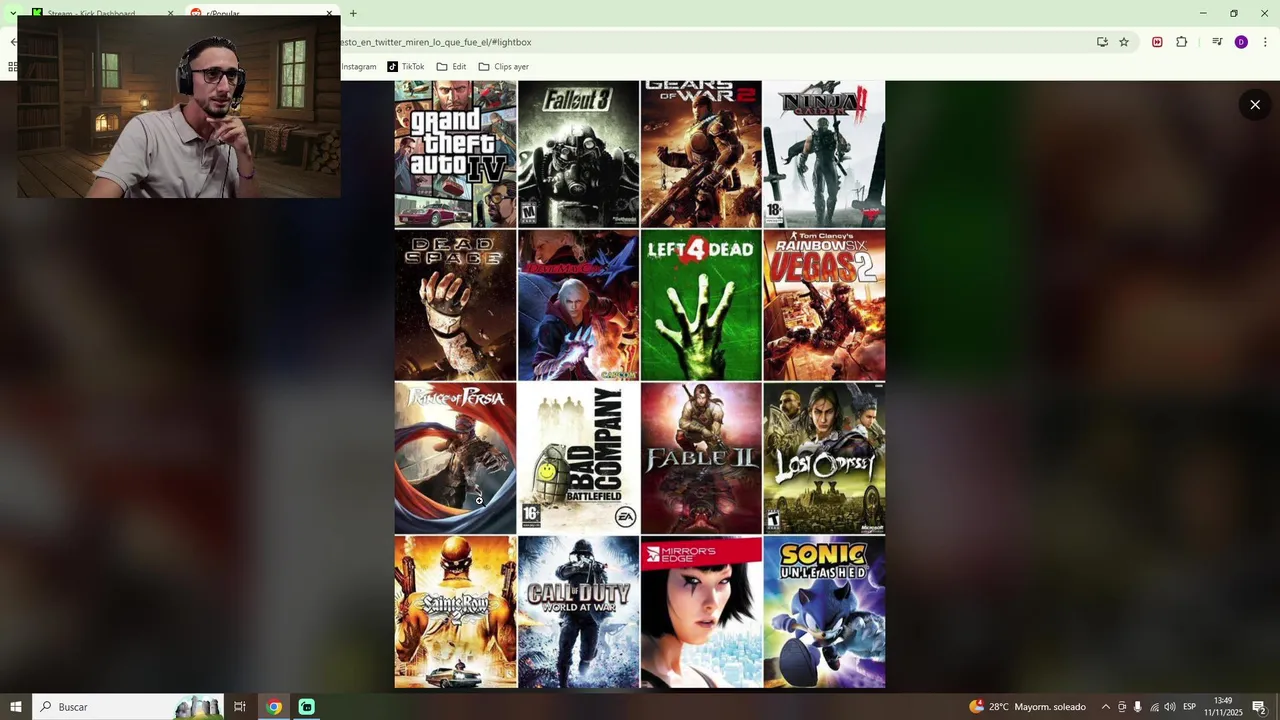Click the Fable II cover

coord(701,459)
